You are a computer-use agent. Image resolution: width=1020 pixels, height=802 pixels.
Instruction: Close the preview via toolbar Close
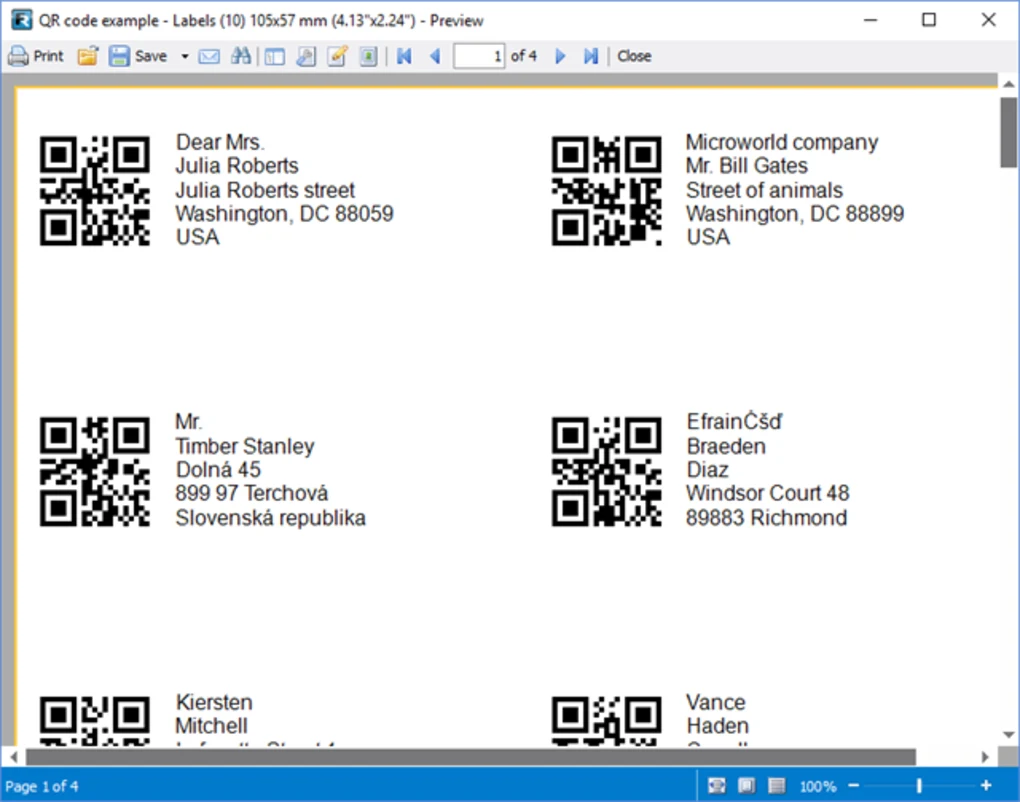(x=634, y=56)
